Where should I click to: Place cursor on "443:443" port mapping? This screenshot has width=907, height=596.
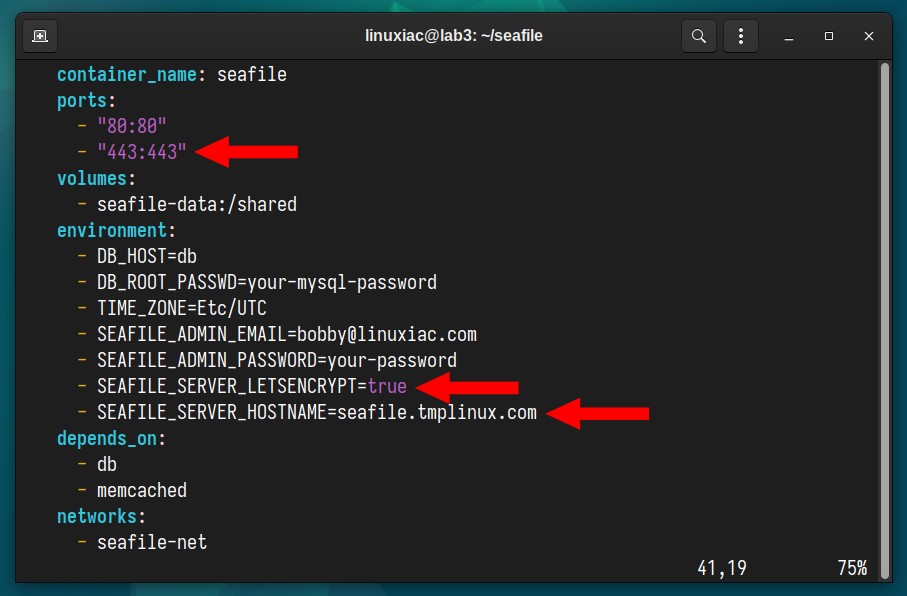click(142, 152)
